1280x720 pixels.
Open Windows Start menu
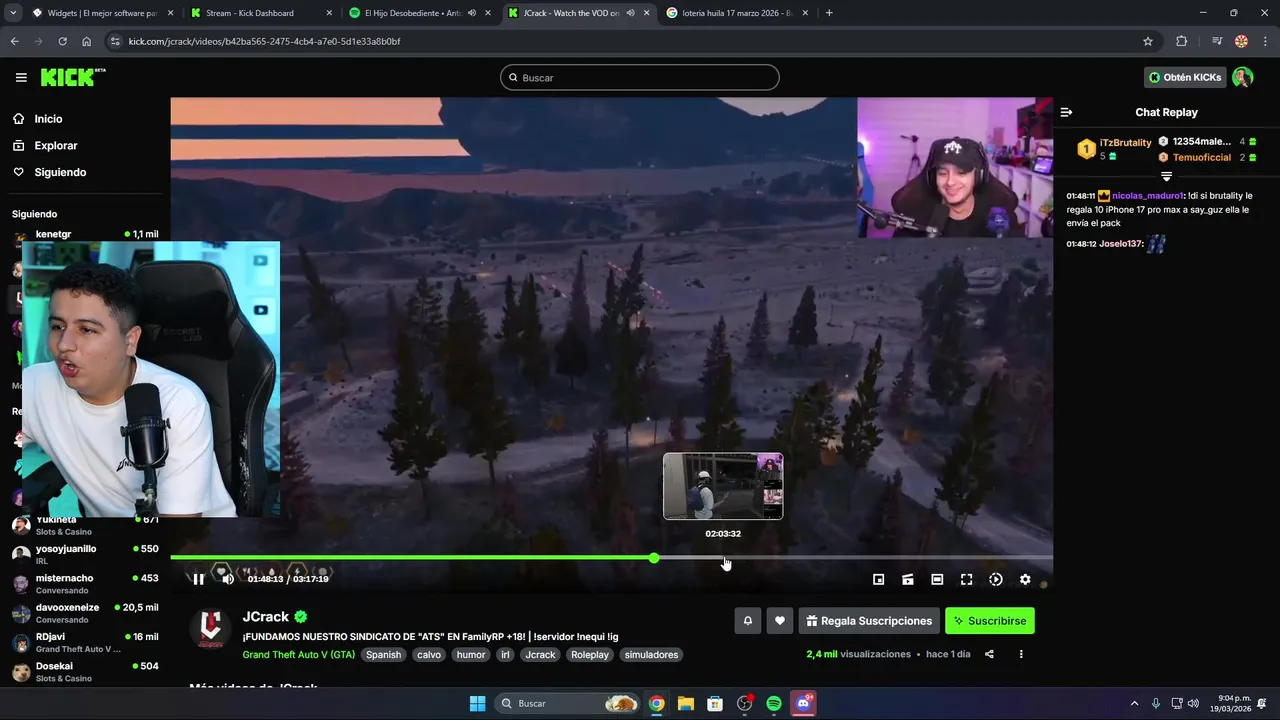478,703
